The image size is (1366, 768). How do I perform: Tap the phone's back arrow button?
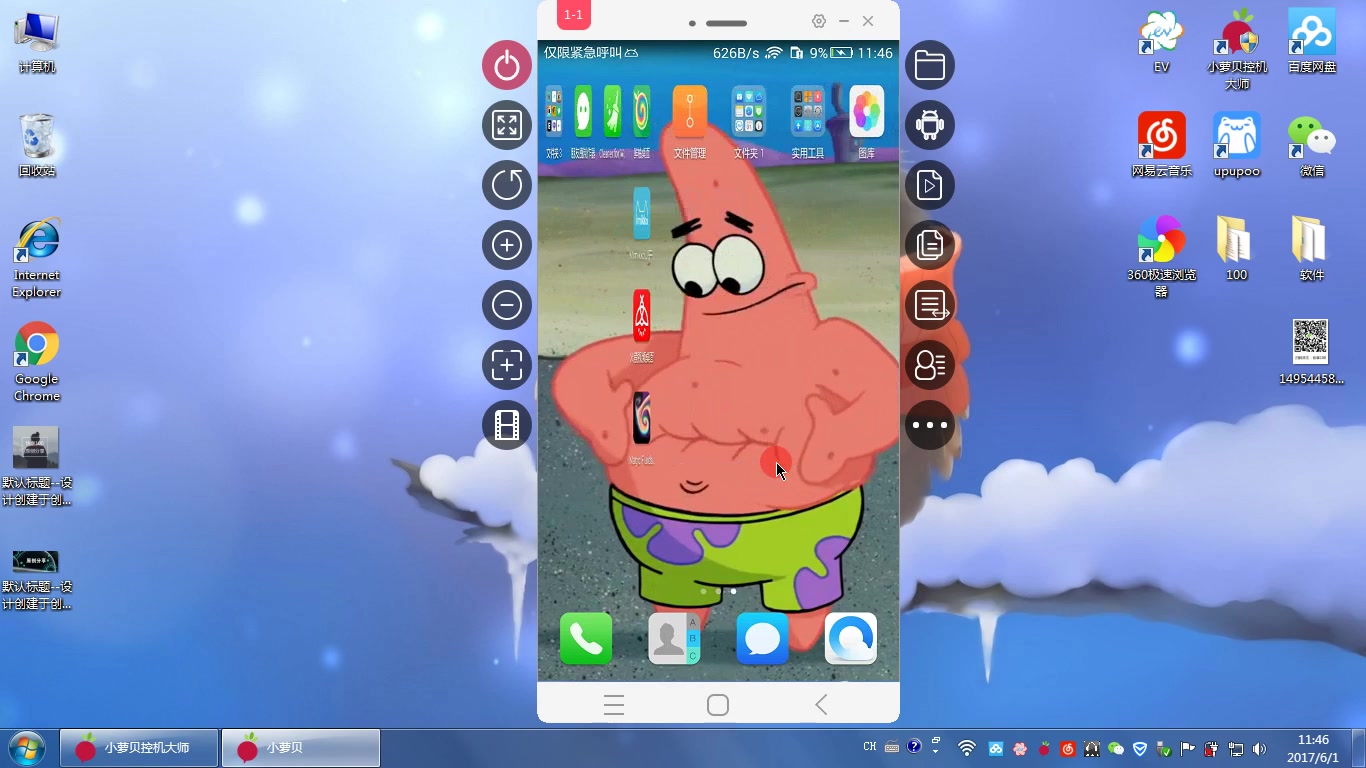(x=821, y=705)
